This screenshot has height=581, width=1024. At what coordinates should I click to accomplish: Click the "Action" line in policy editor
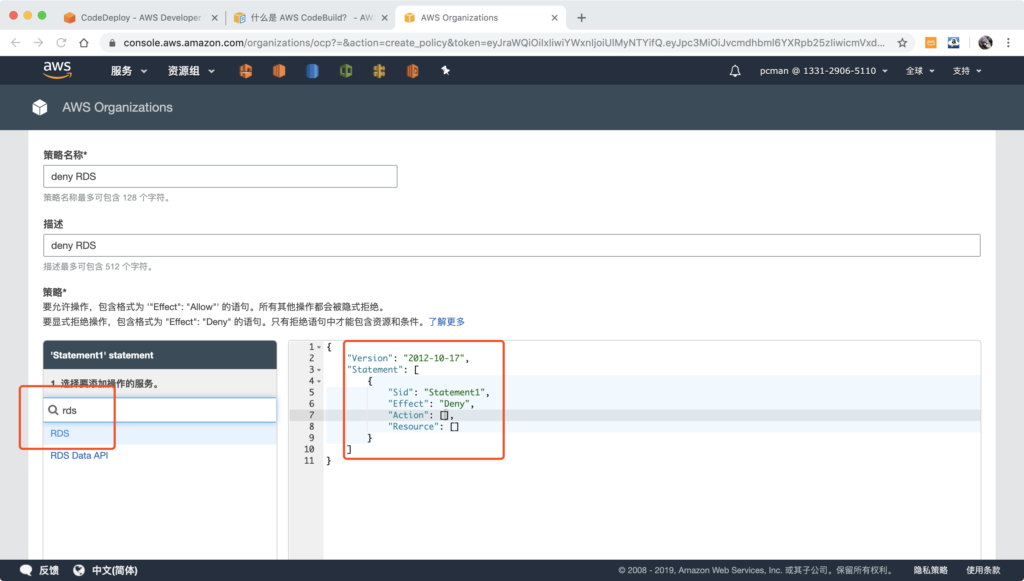point(421,415)
